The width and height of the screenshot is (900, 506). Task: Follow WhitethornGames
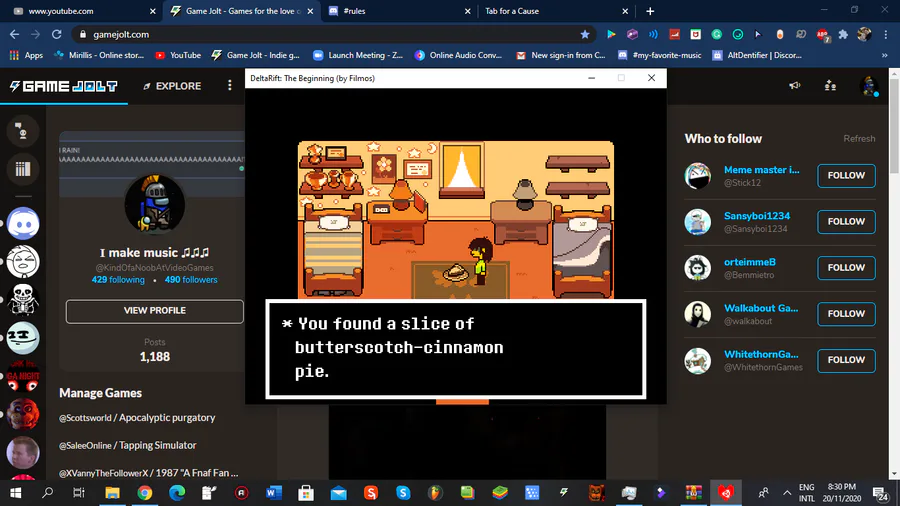846,360
